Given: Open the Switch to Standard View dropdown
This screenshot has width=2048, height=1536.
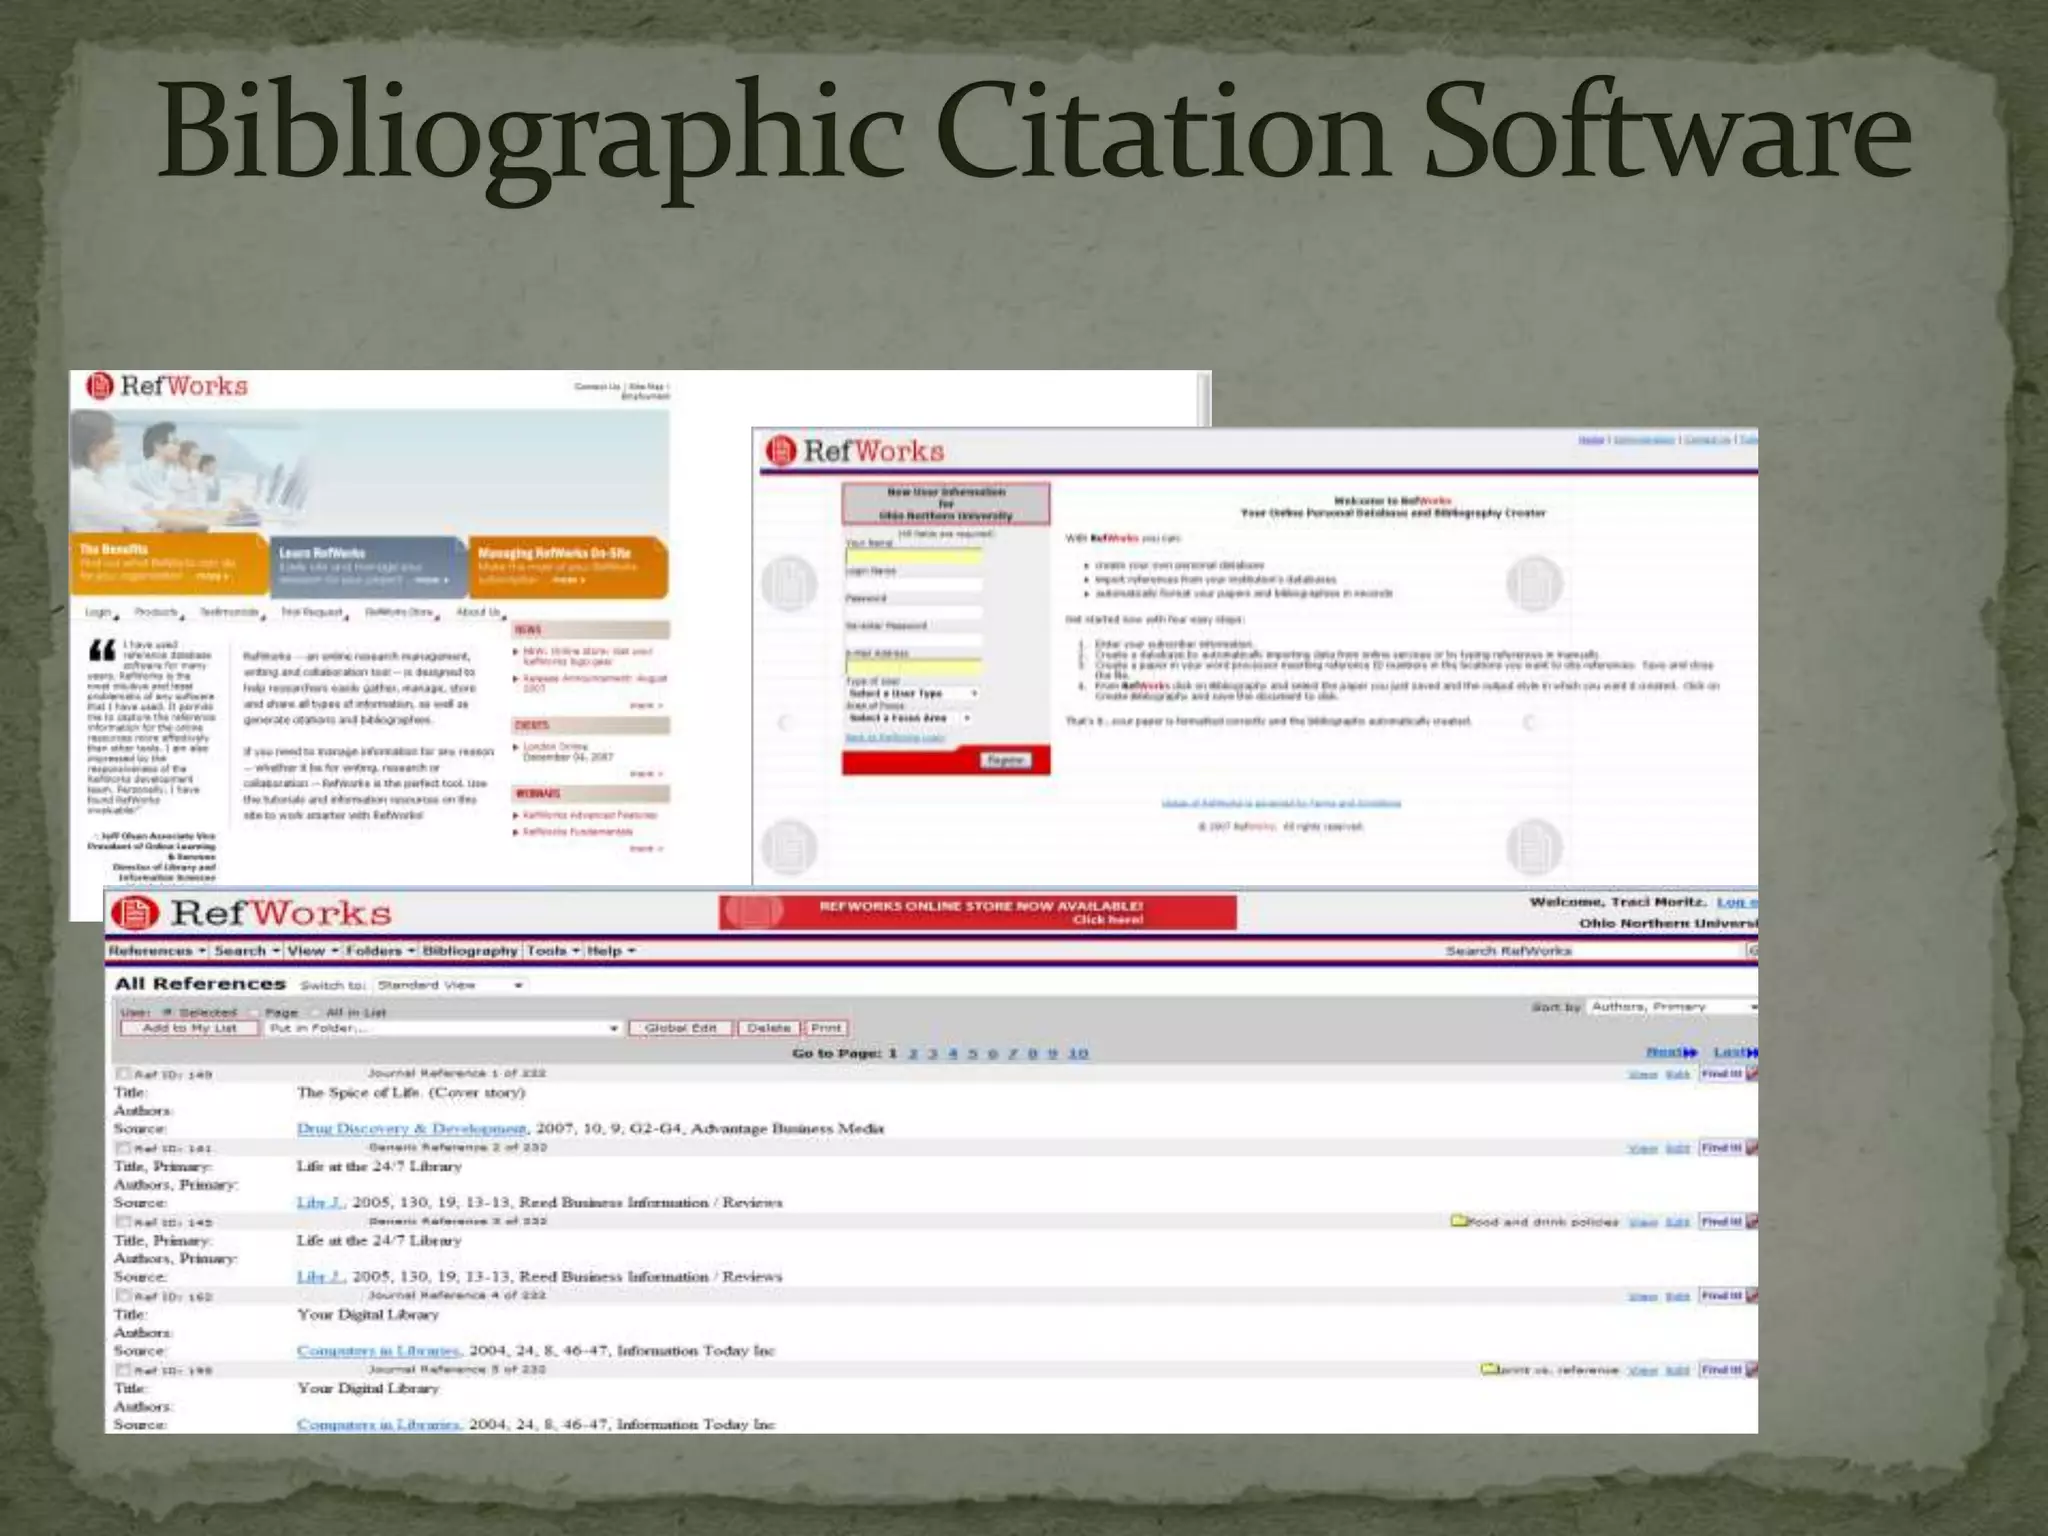Looking at the screenshot, I should pos(450,985).
